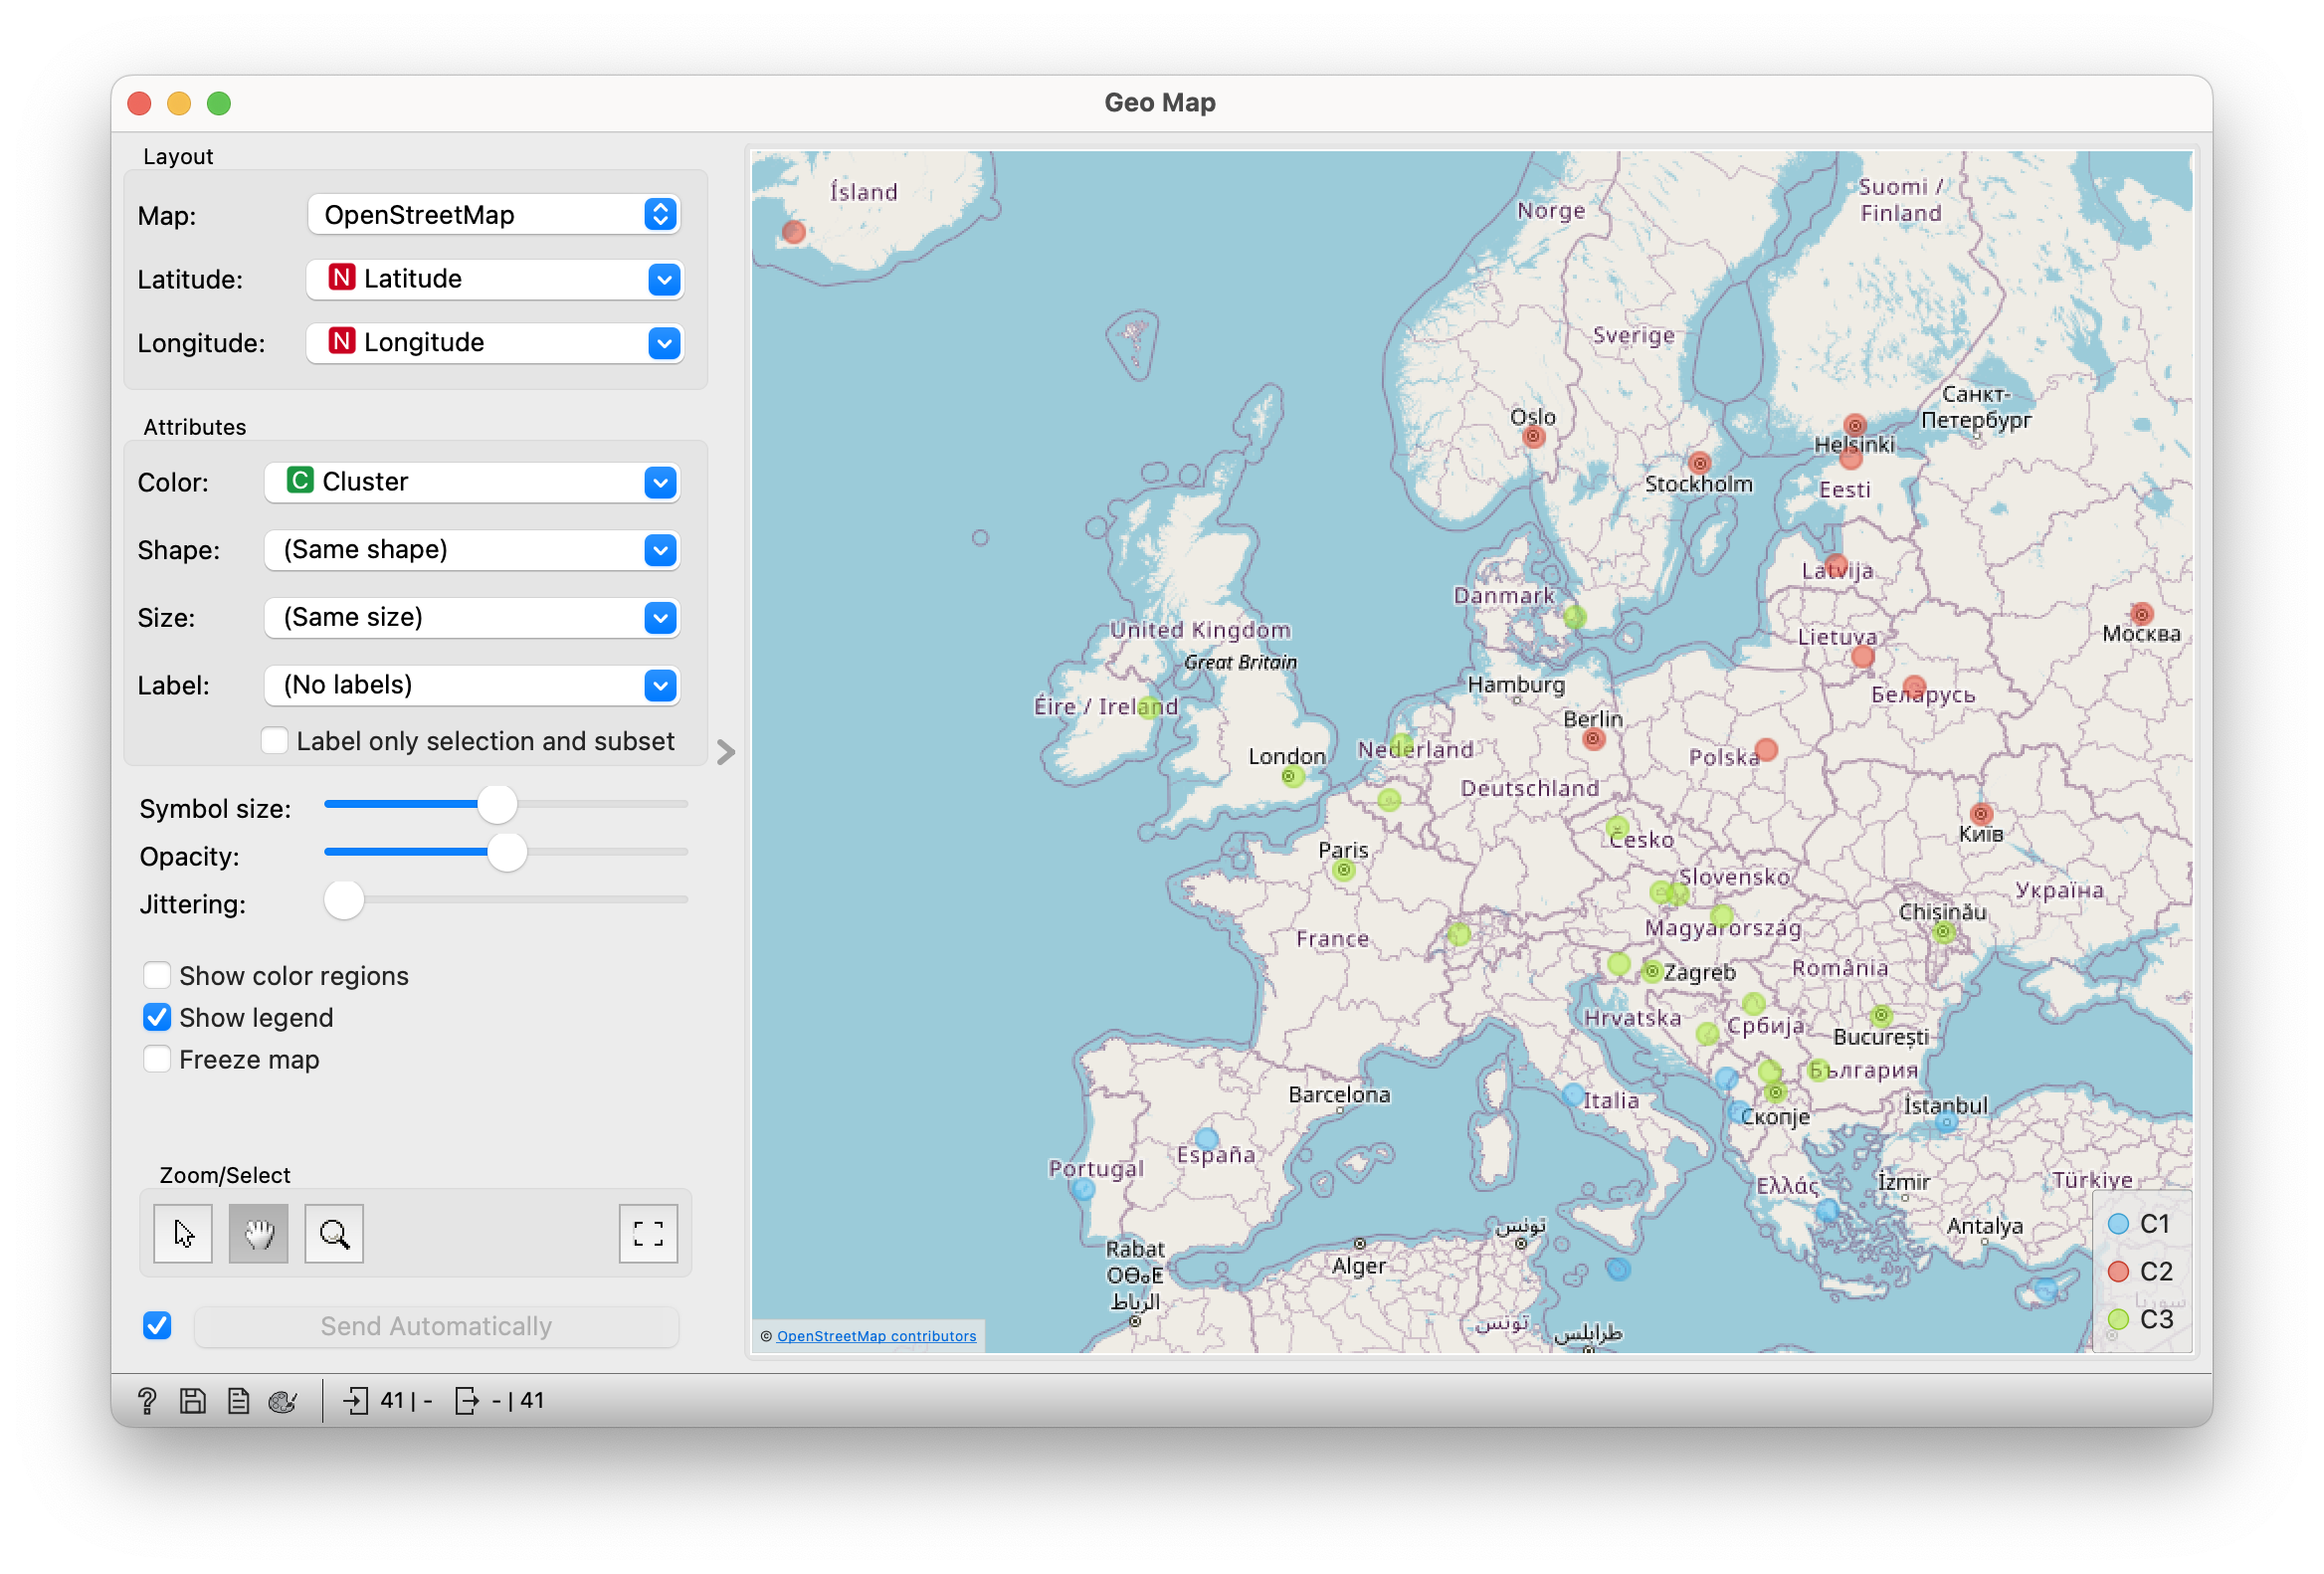Collapse the side panel with the chevron
Screen dimensions: 2324x1574
click(726, 752)
